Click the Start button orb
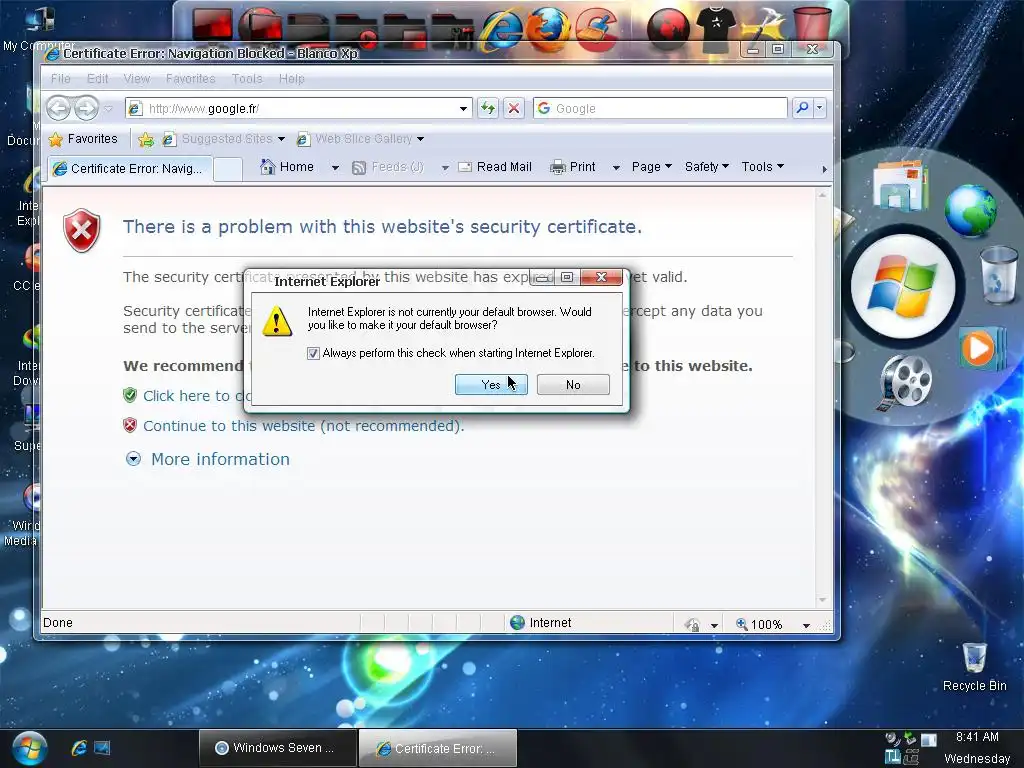Viewport: 1024px width, 768px height. point(29,749)
